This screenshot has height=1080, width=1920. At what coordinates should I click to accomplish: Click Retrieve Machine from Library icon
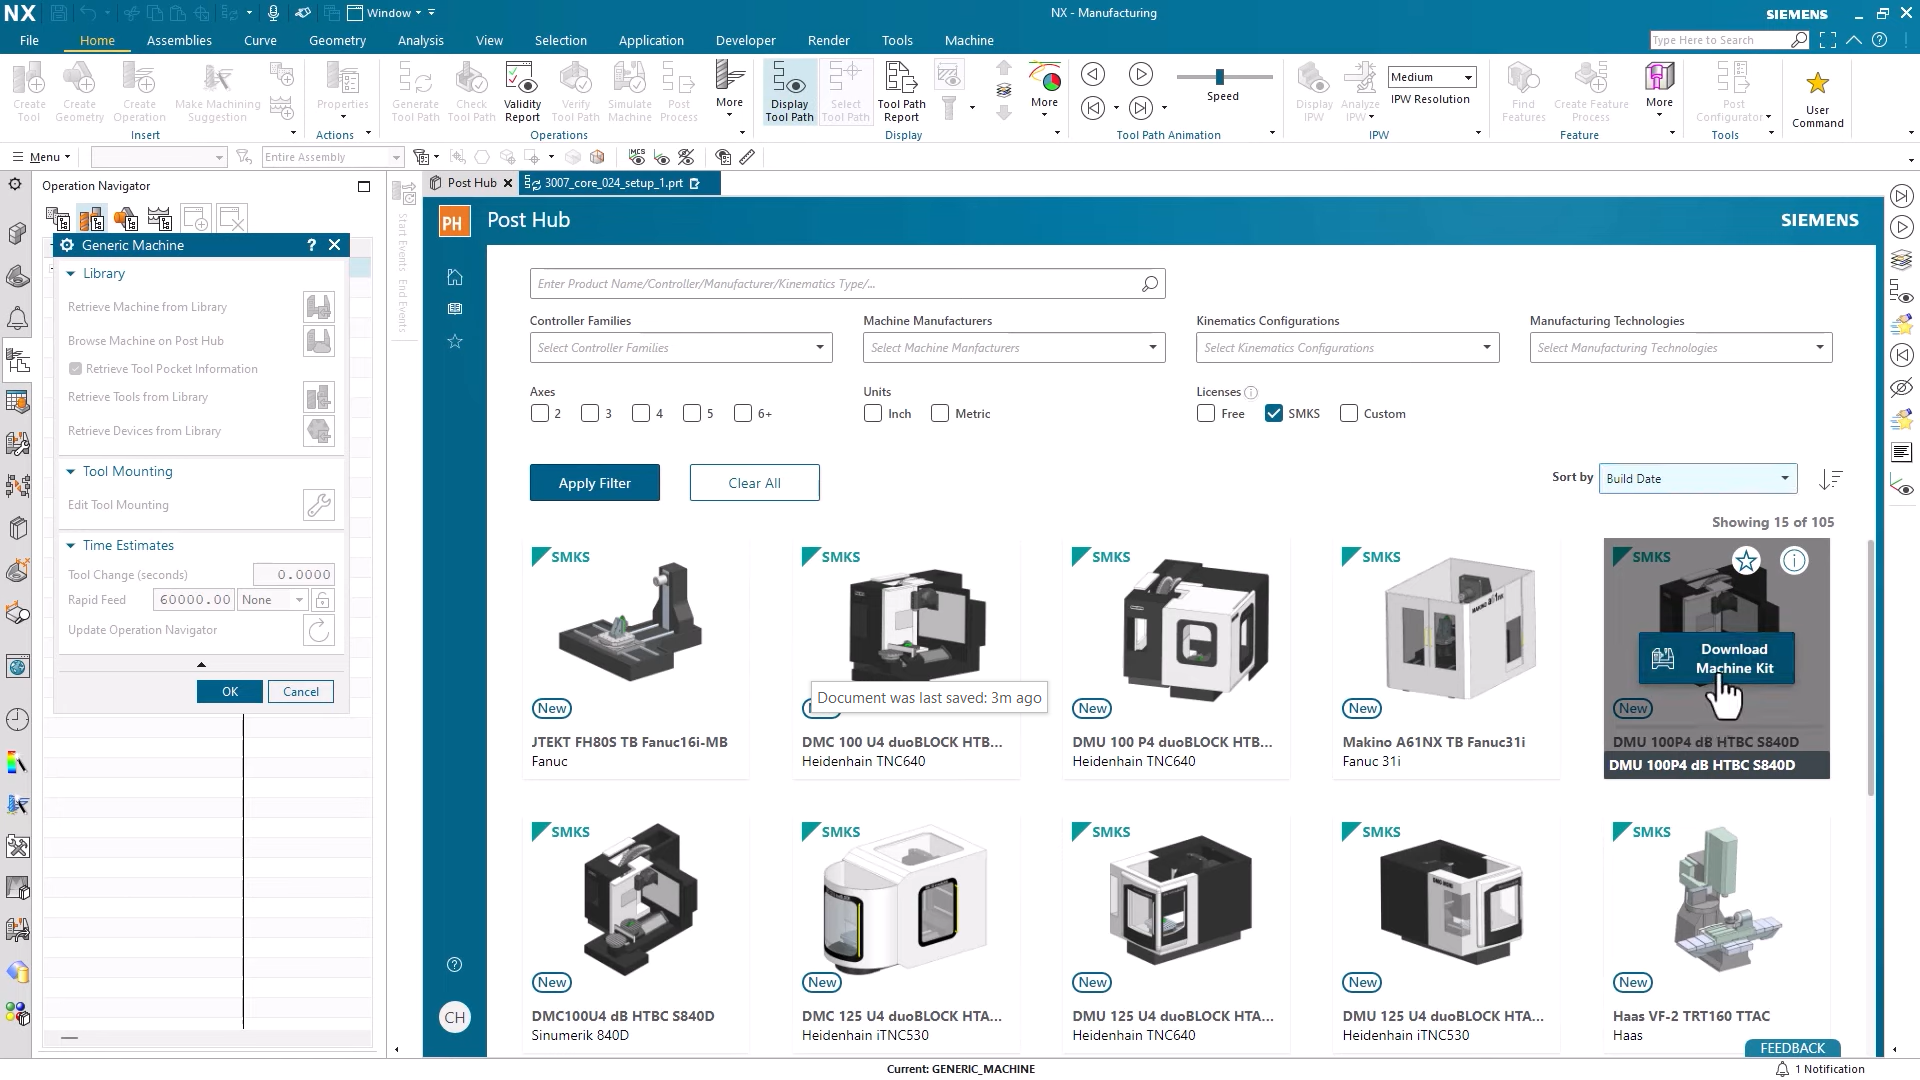coord(318,307)
